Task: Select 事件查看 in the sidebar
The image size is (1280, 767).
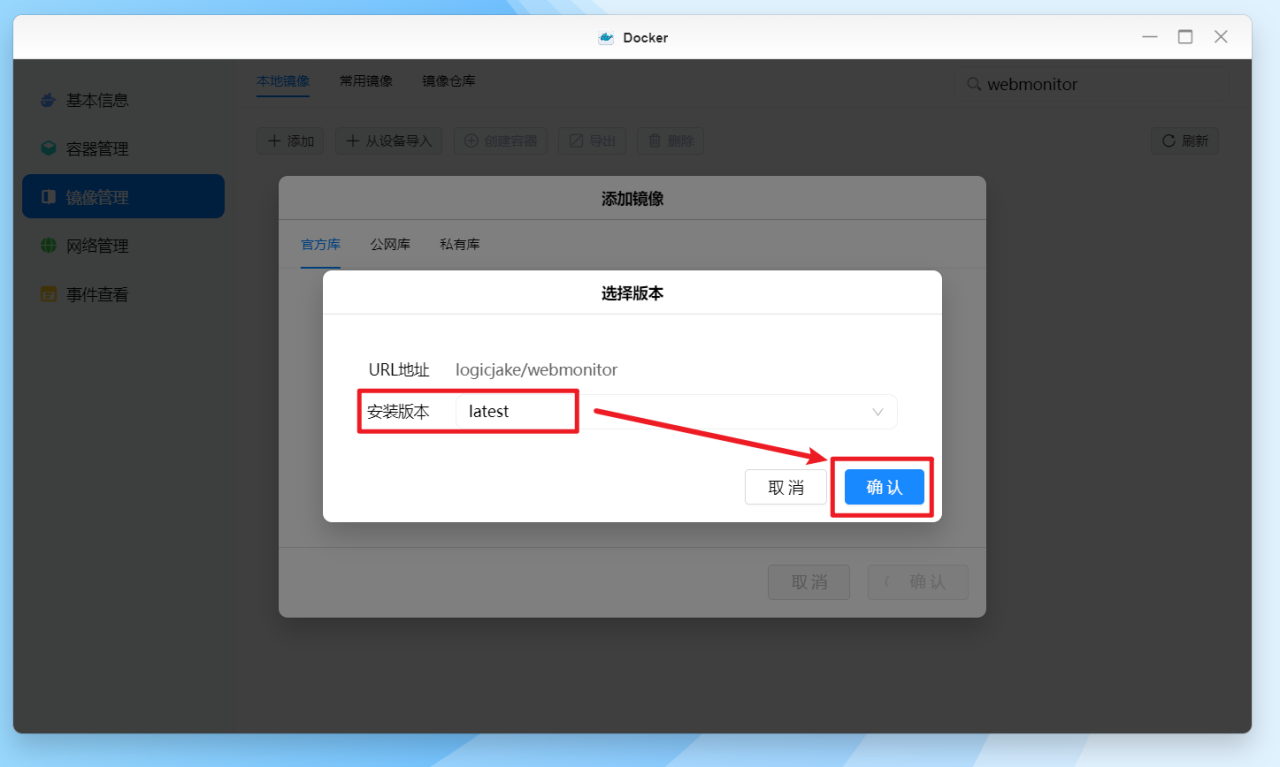Action: (97, 293)
